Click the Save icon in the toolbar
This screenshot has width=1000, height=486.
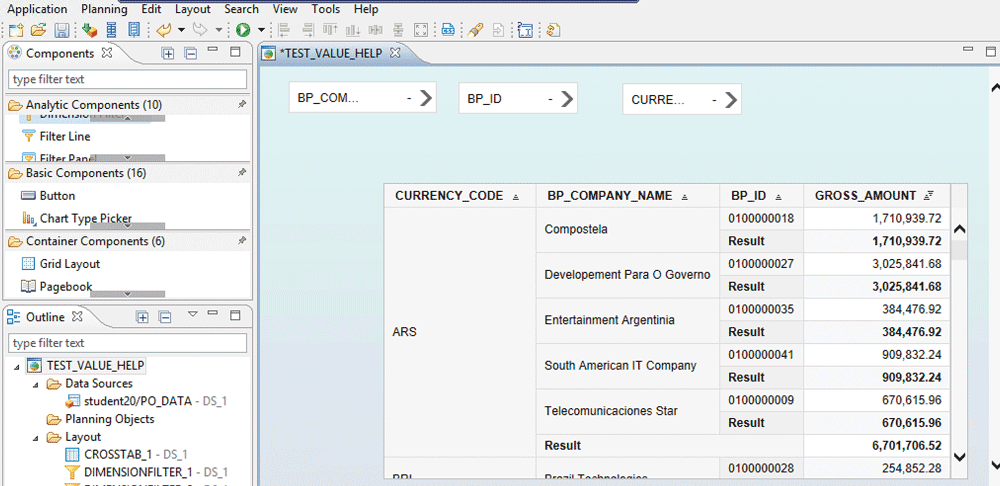click(62, 30)
